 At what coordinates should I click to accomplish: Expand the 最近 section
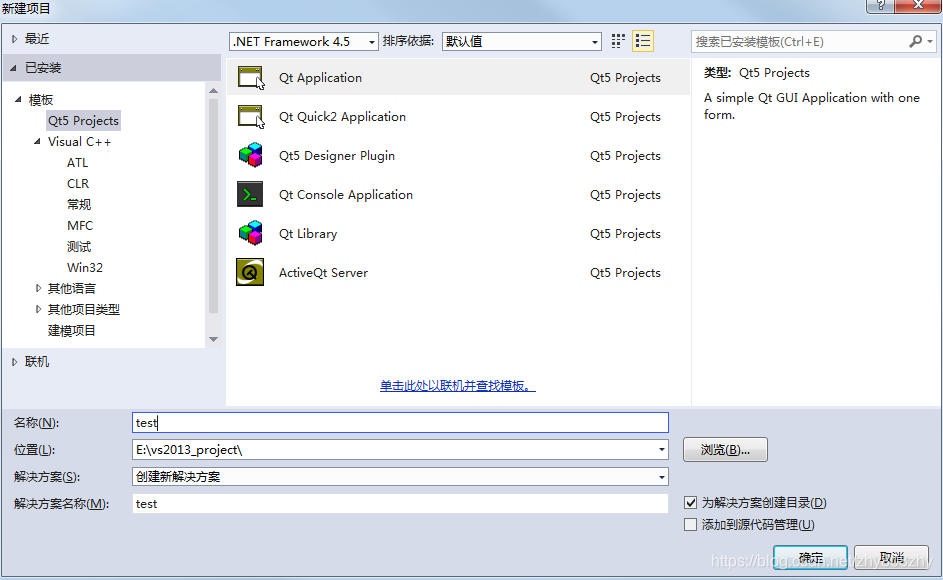click(14, 39)
